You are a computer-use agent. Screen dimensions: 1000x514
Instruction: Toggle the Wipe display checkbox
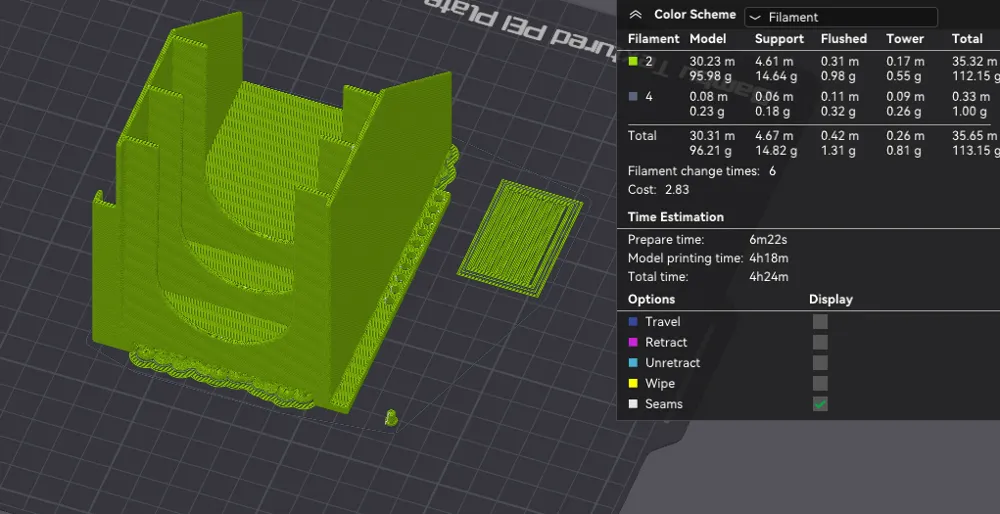[x=820, y=383]
